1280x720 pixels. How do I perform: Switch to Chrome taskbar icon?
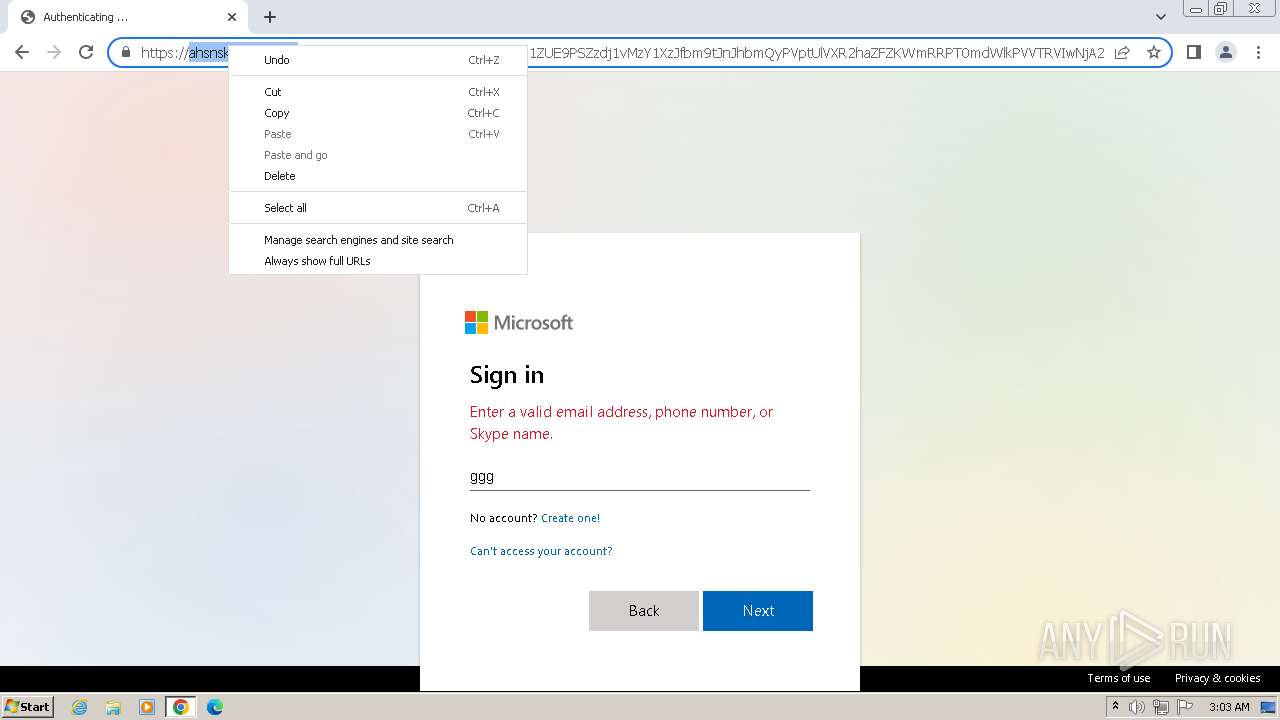coord(181,707)
